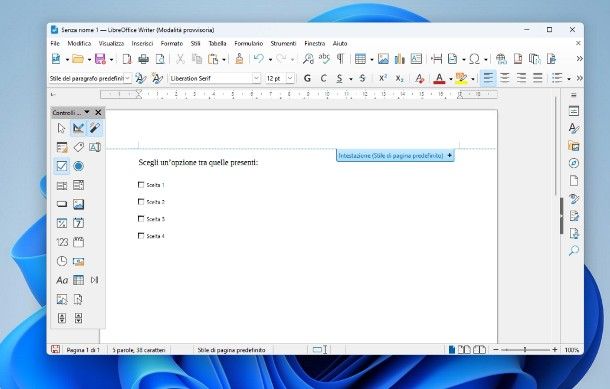The height and width of the screenshot is (389, 610).
Task: Select the Aa label/group box control
Action: pyautogui.click(x=61, y=280)
